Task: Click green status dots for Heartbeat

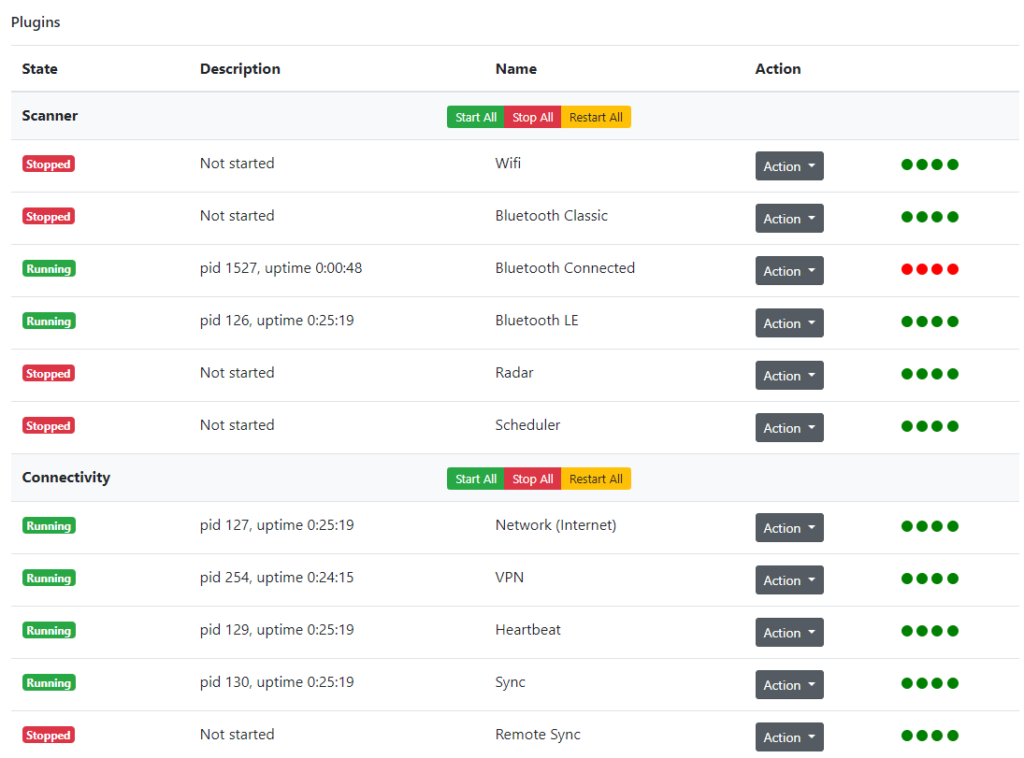Action: tap(929, 631)
